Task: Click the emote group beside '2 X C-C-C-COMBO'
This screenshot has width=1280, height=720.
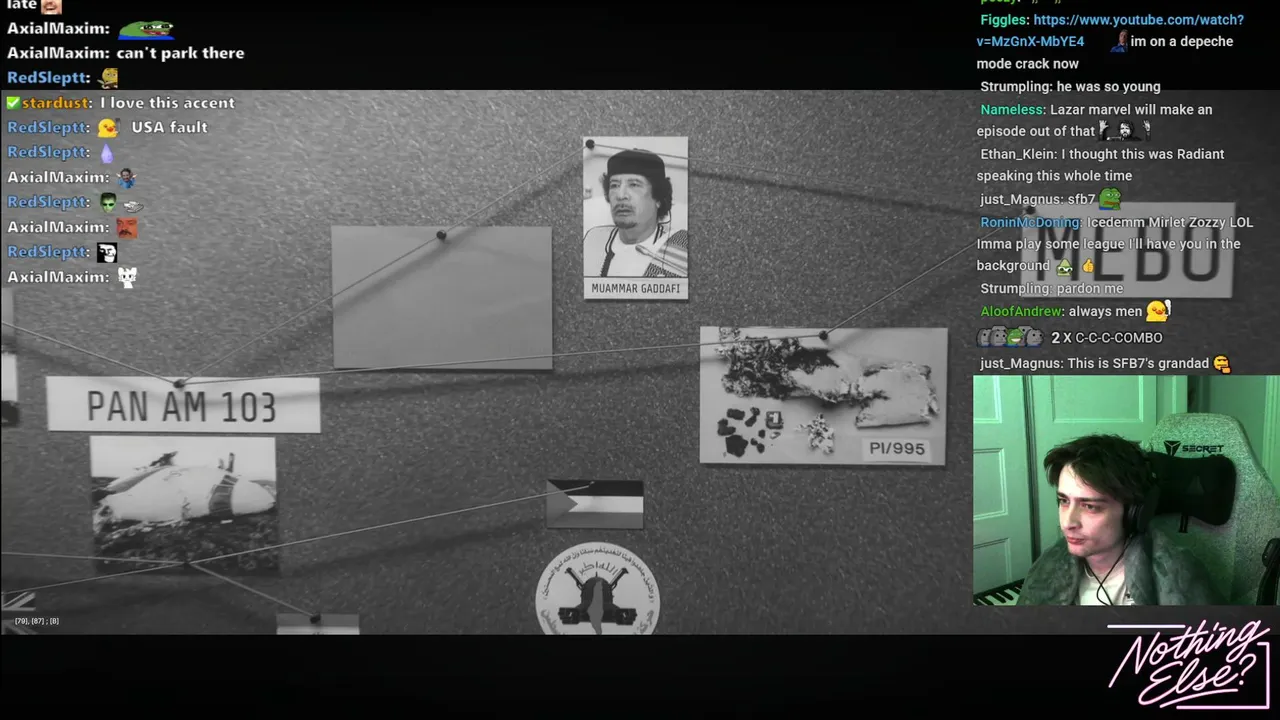Action: coord(1010,338)
